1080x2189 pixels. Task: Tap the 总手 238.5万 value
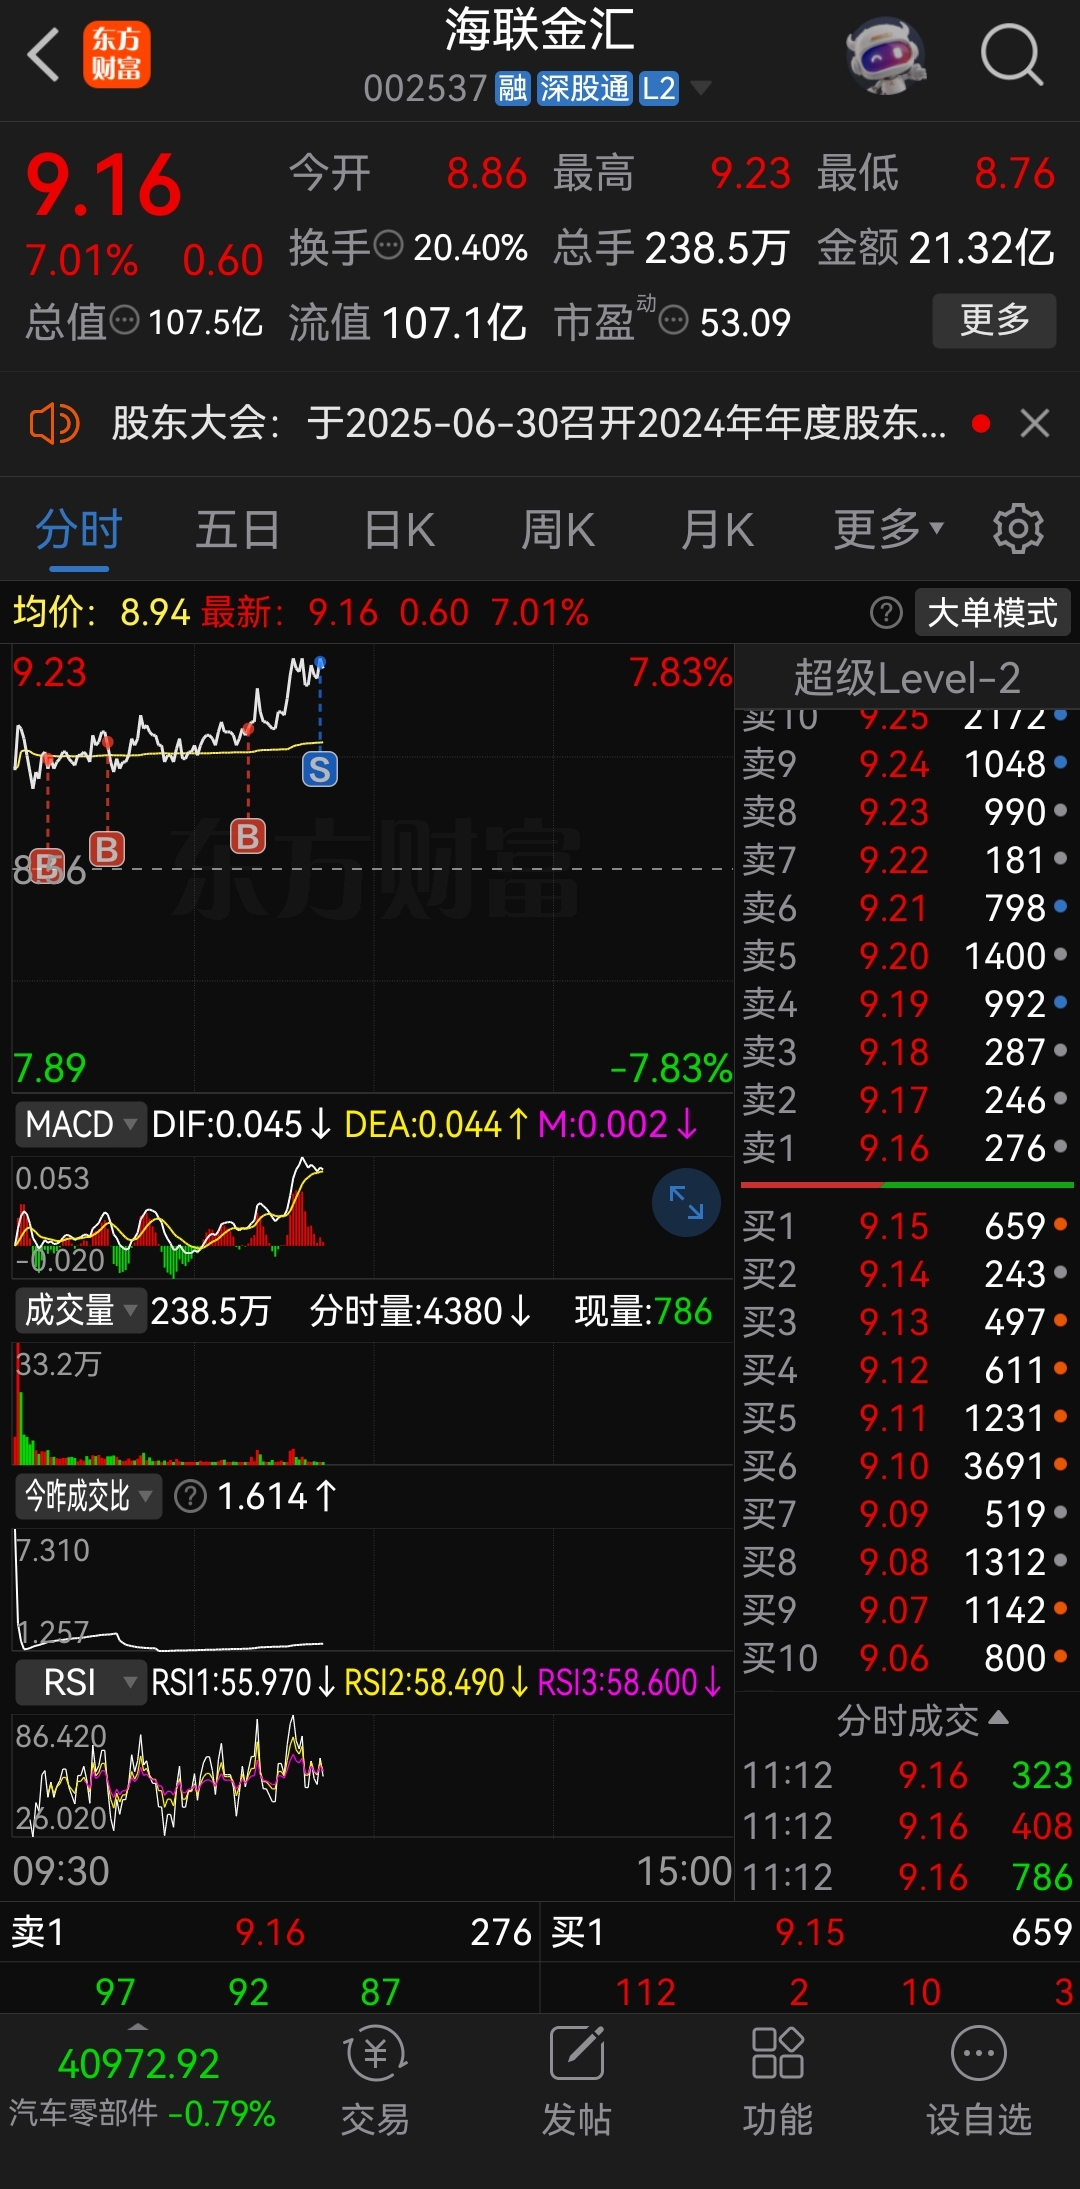coord(671,246)
